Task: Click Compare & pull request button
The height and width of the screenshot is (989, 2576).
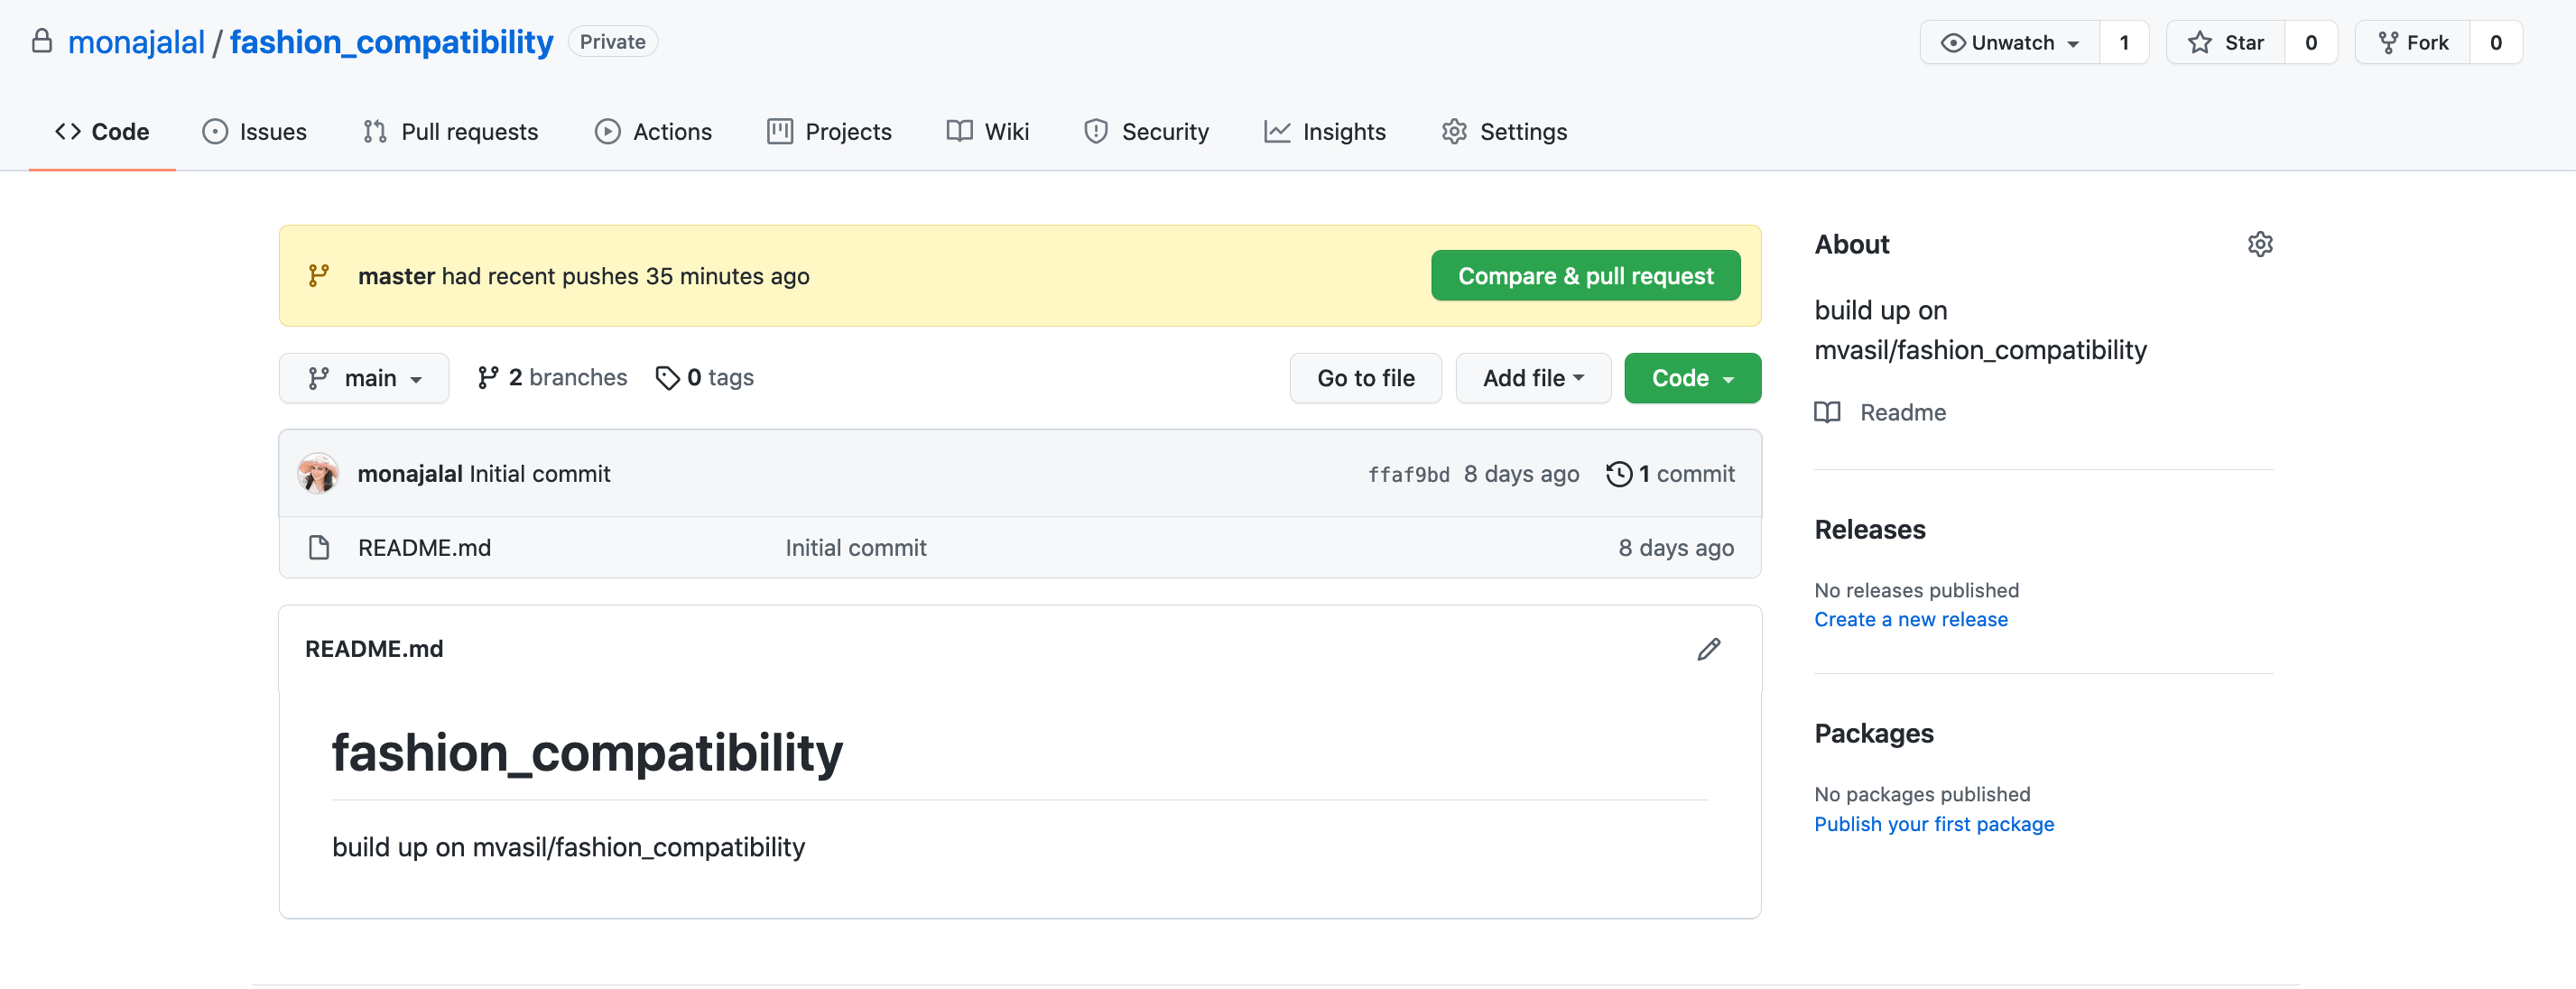Action: tap(1585, 276)
